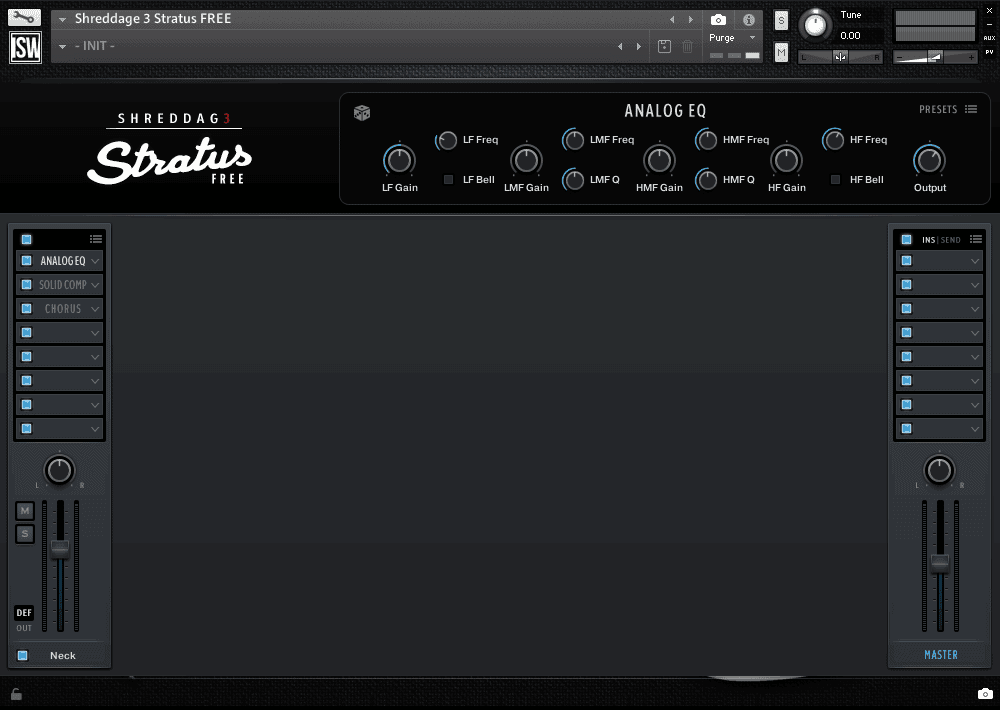Click the save preset disk icon next to INIT
The width and height of the screenshot is (1000, 710).
tap(662, 46)
